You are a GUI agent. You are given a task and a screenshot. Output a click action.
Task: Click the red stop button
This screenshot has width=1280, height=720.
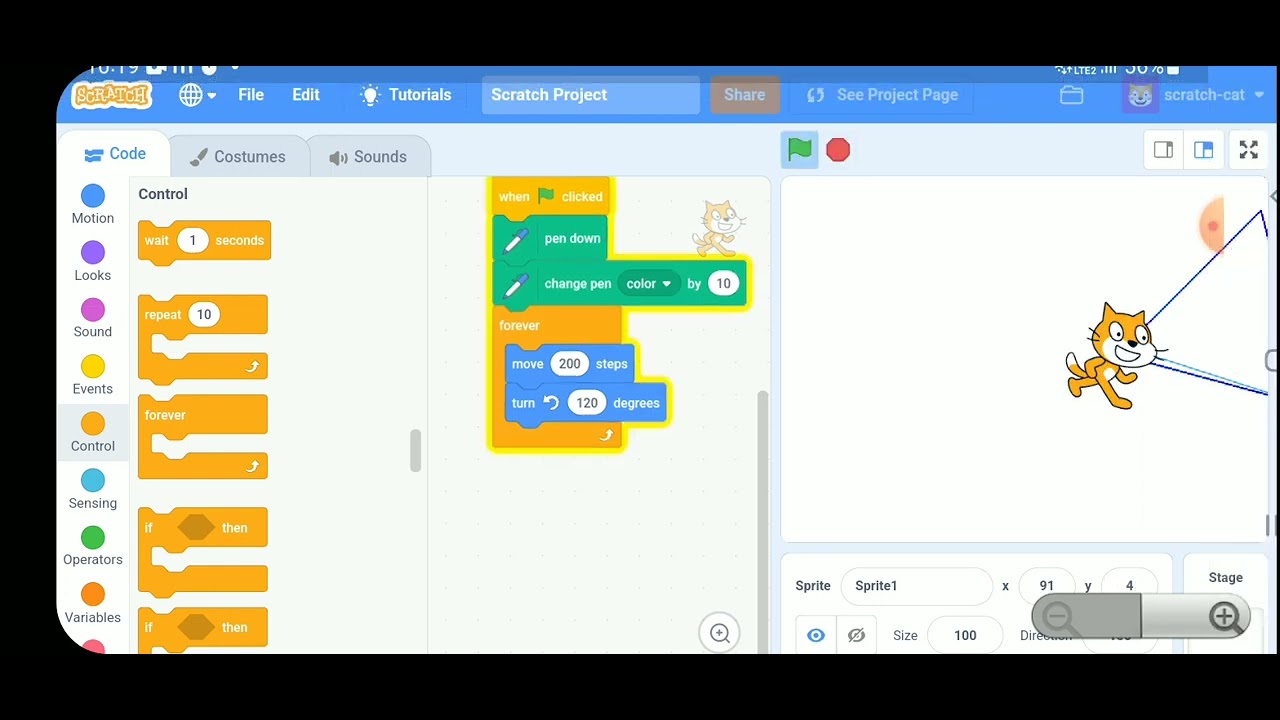(838, 150)
